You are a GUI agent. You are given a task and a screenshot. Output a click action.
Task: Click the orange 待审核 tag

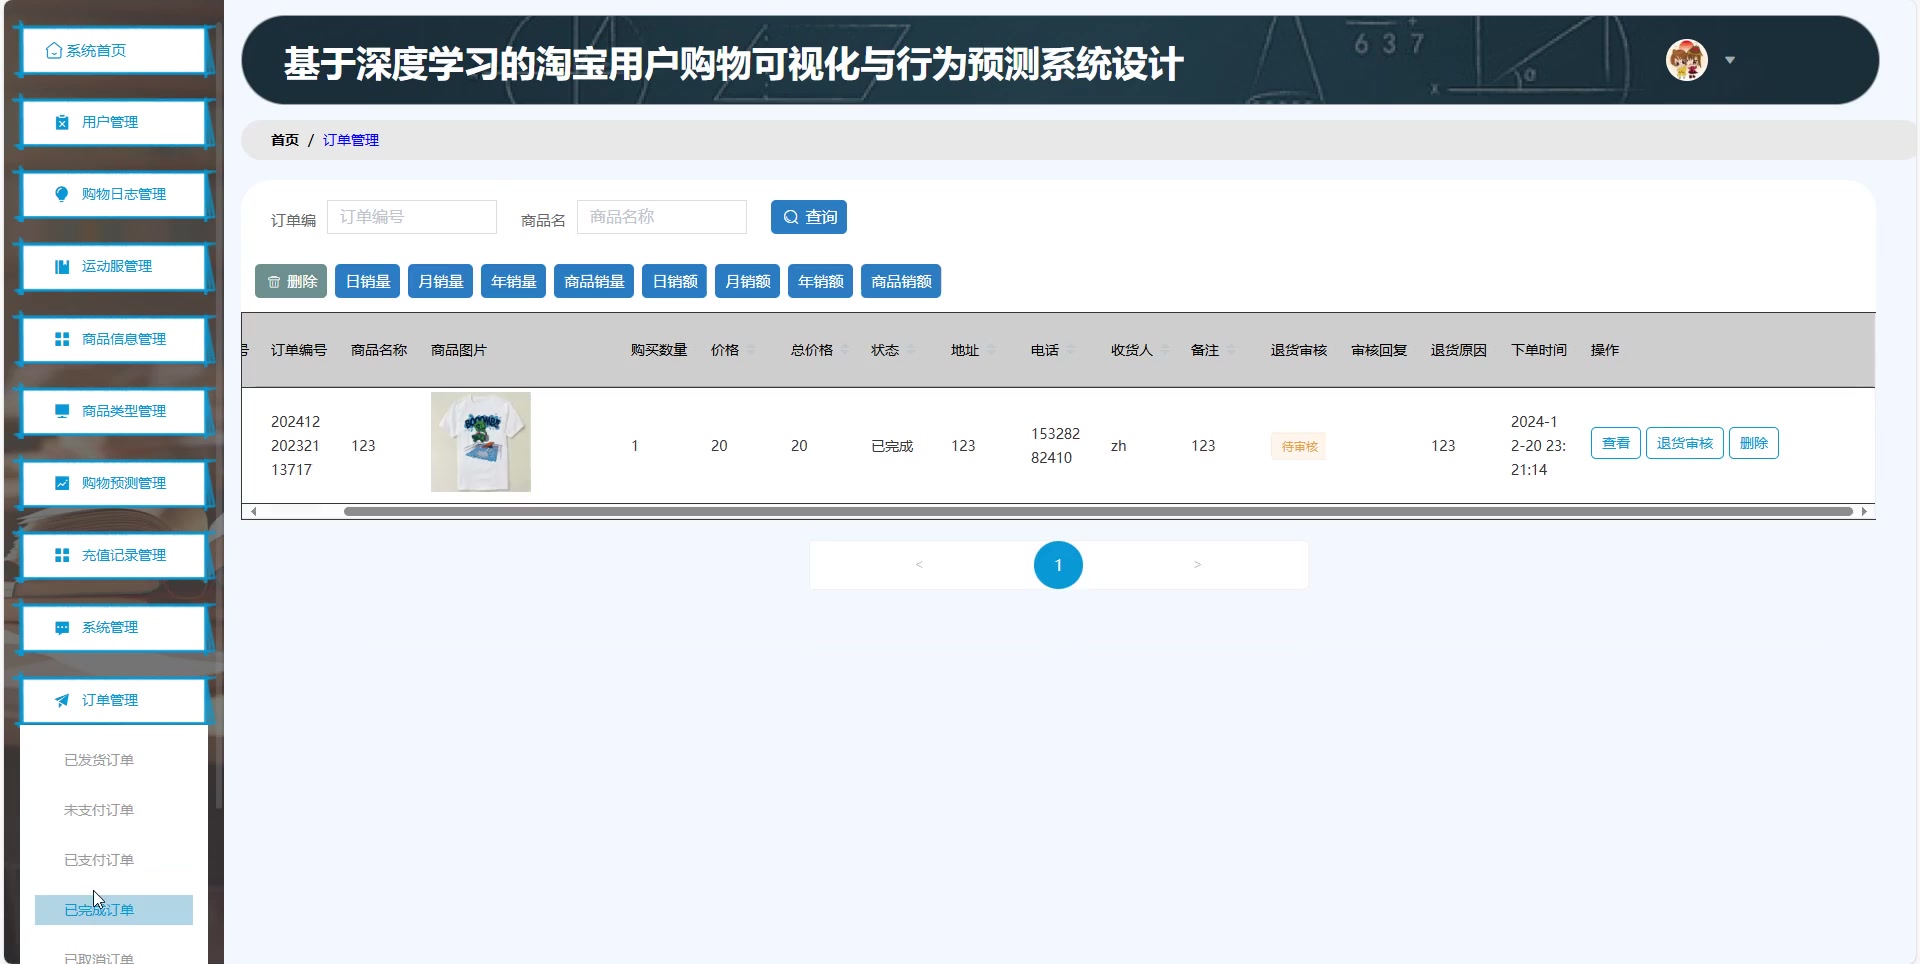pyautogui.click(x=1299, y=446)
